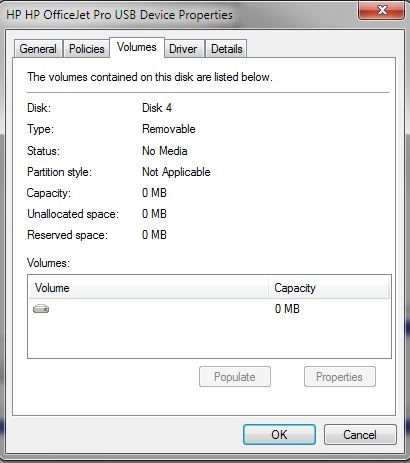
Task: Select the Volumes tab
Action: [x=137, y=47]
